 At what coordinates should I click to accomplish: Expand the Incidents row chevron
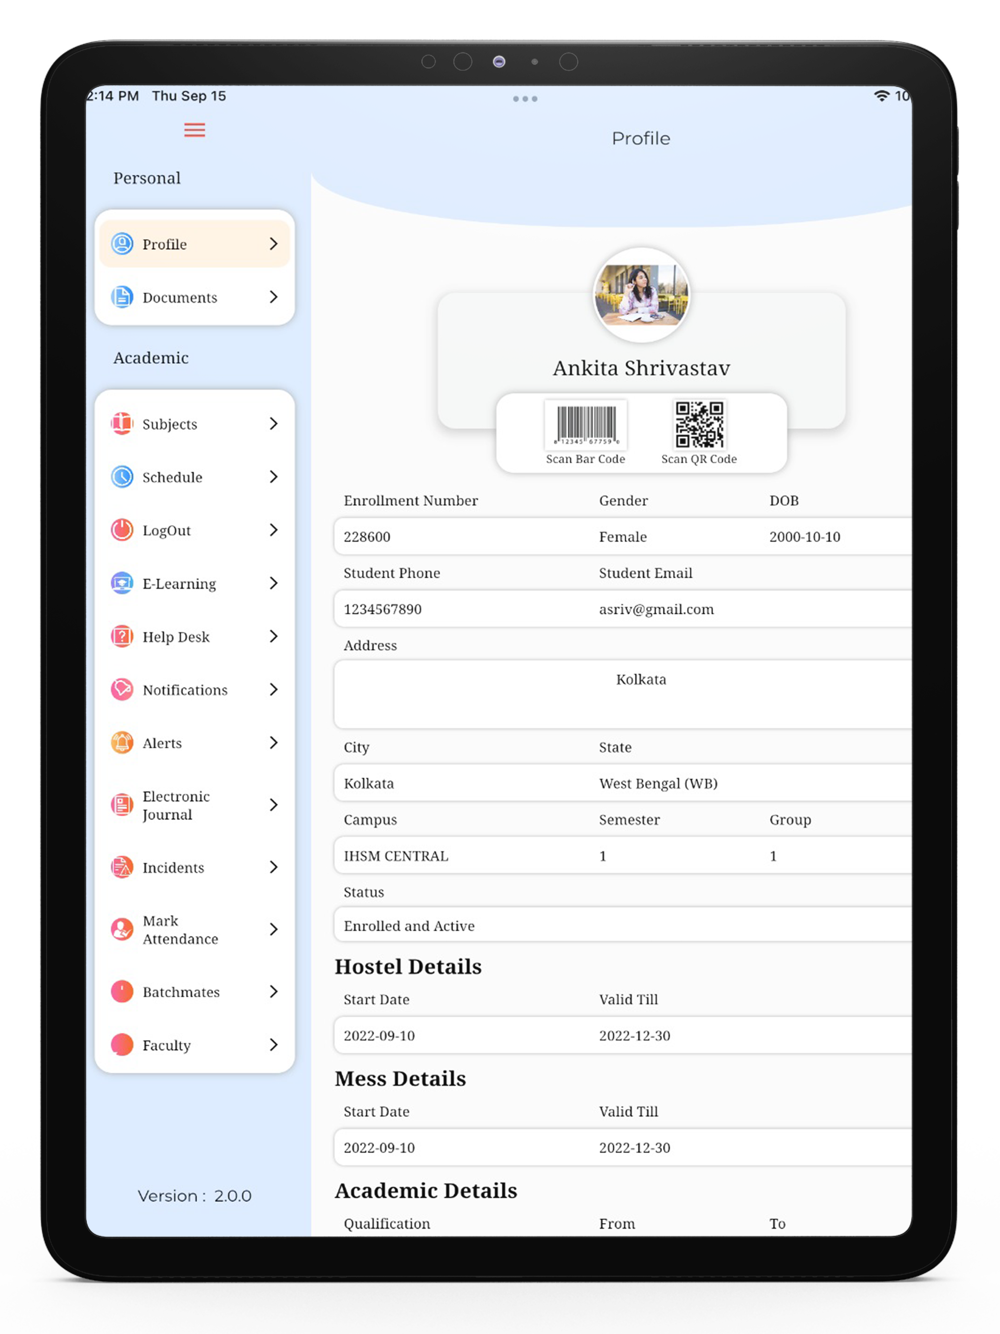click(273, 867)
